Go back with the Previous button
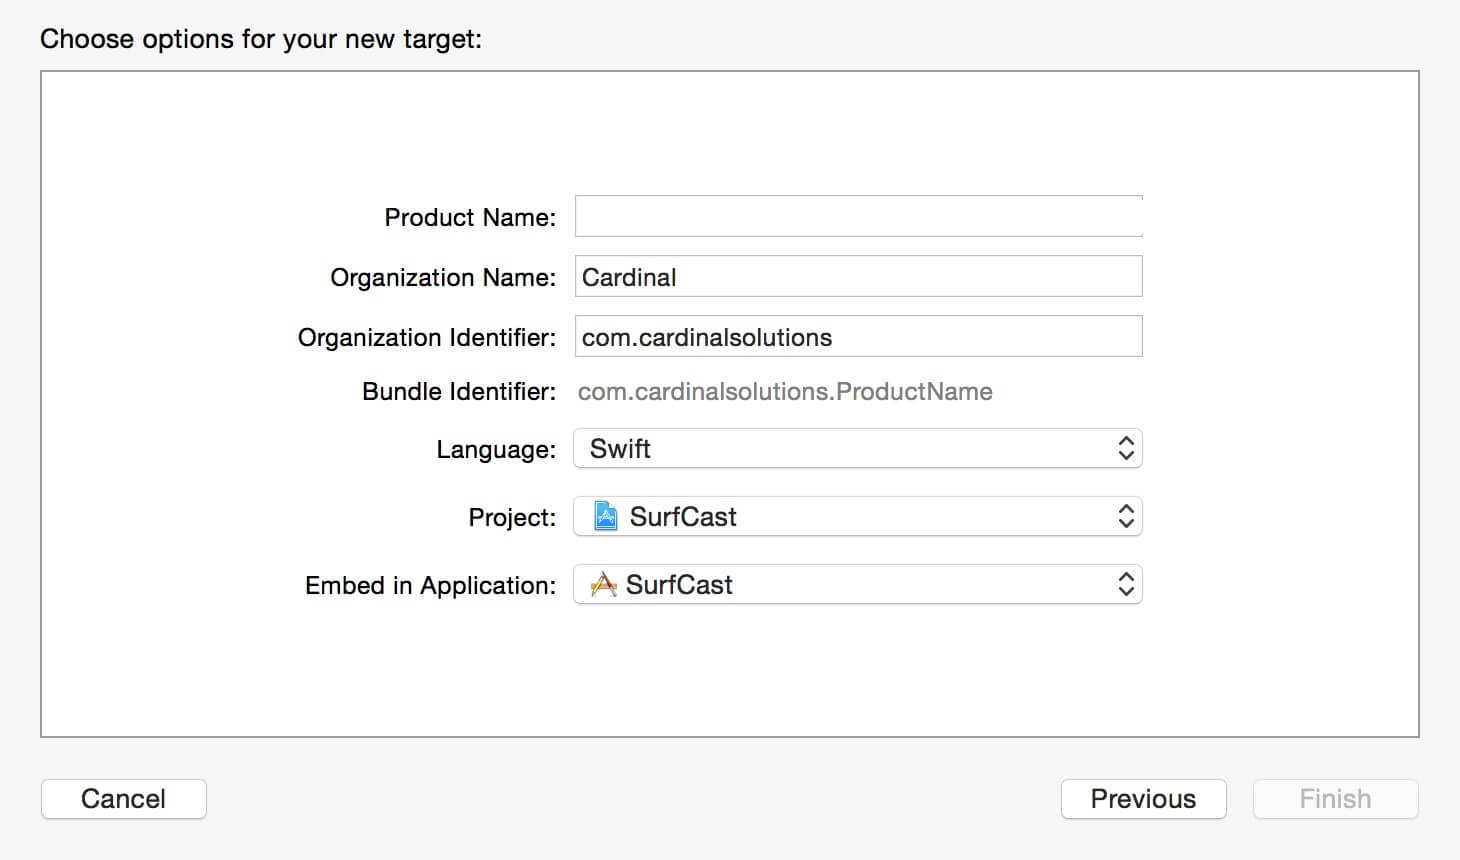The image size is (1460, 860). click(x=1143, y=799)
